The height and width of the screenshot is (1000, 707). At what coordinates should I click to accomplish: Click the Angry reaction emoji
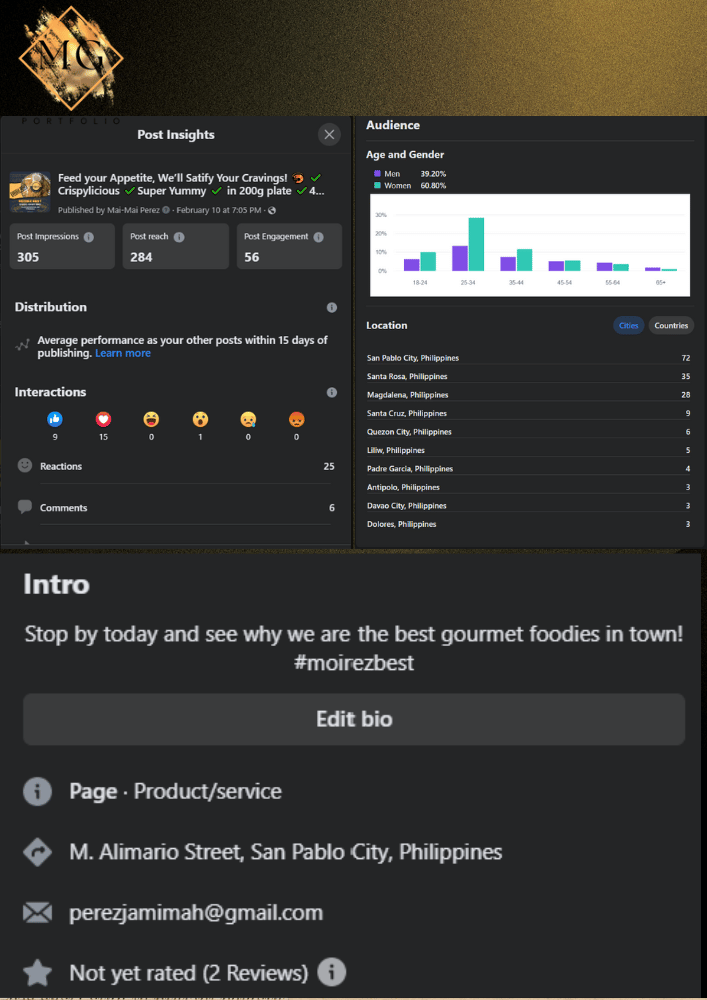coord(296,420)
